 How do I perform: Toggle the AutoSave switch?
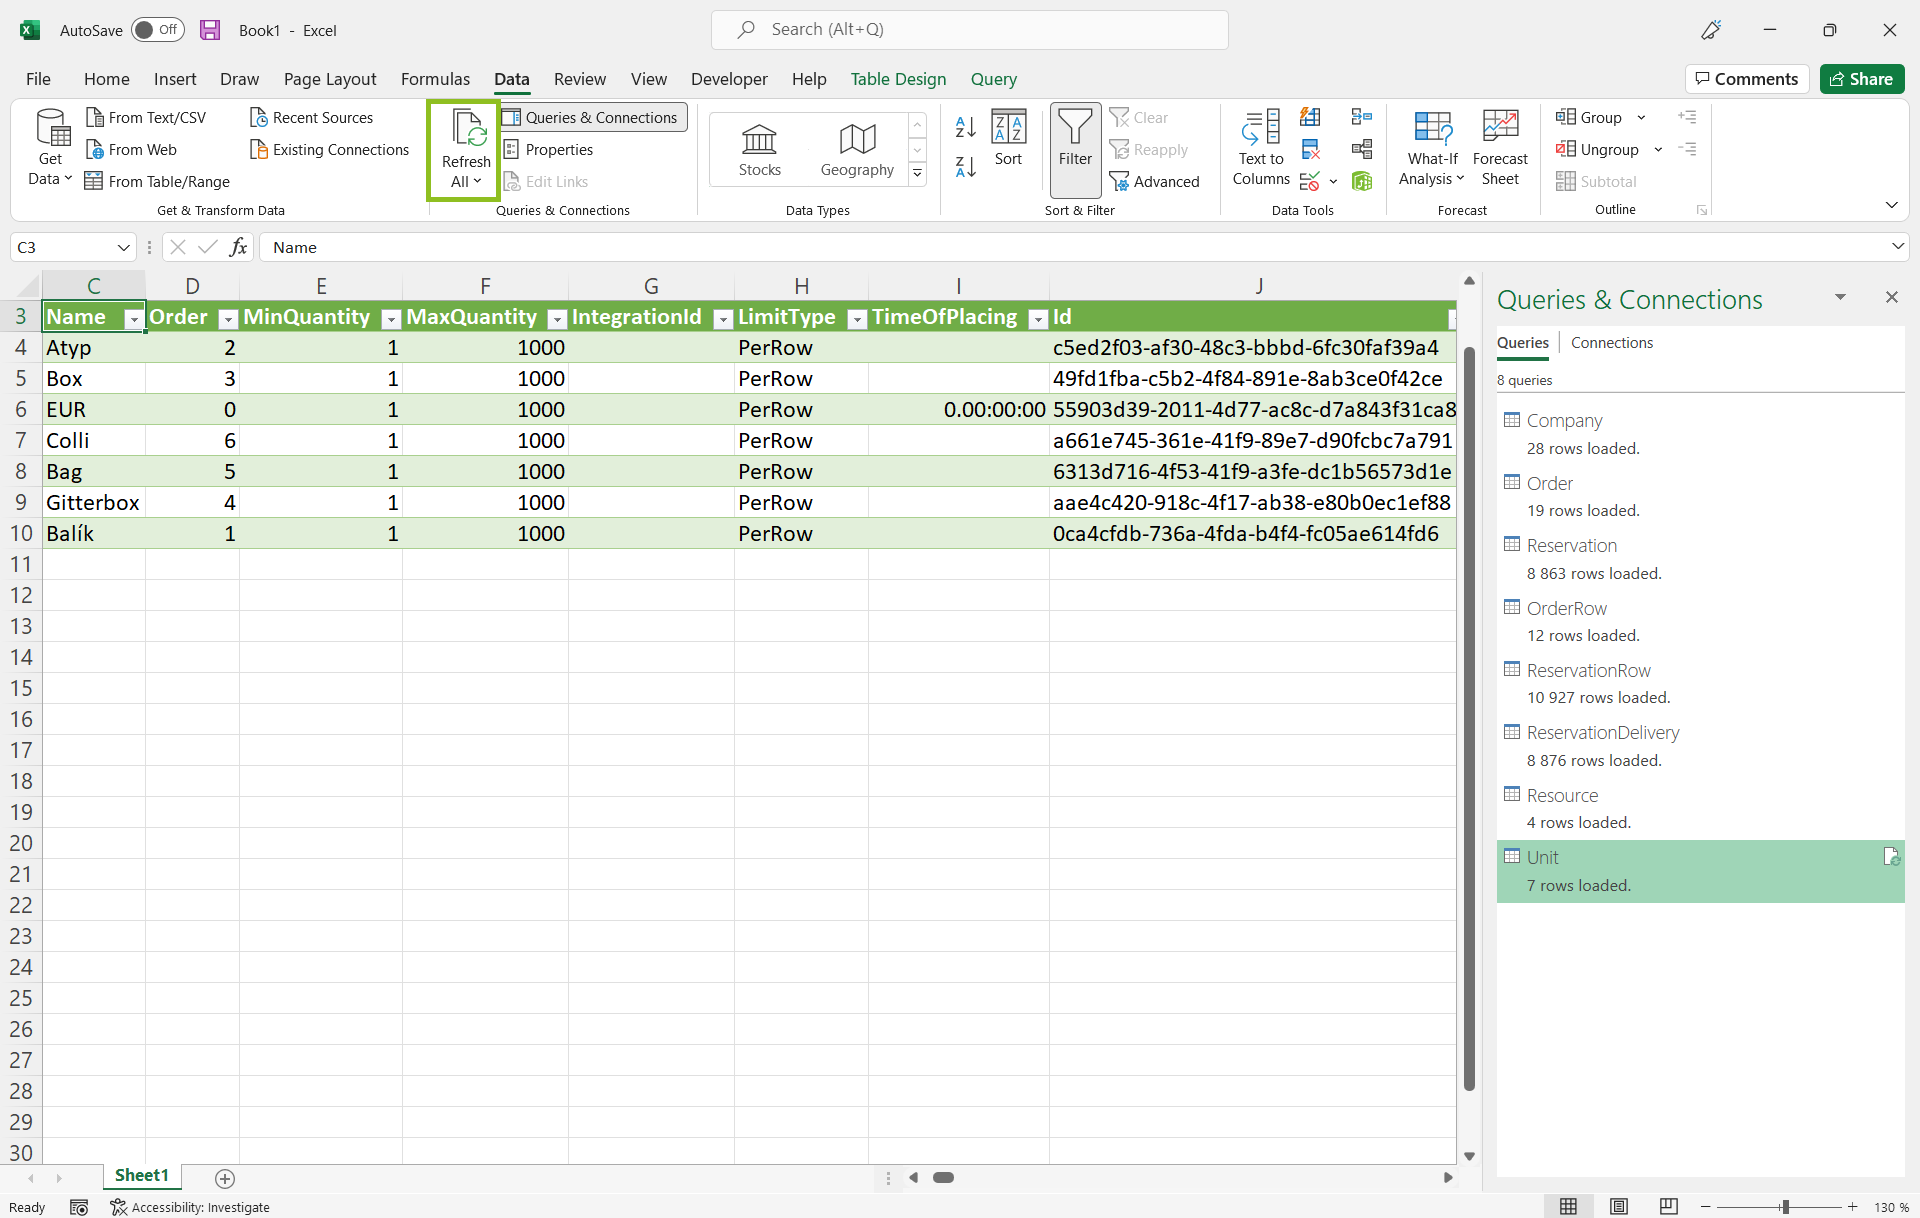(158, 30)
